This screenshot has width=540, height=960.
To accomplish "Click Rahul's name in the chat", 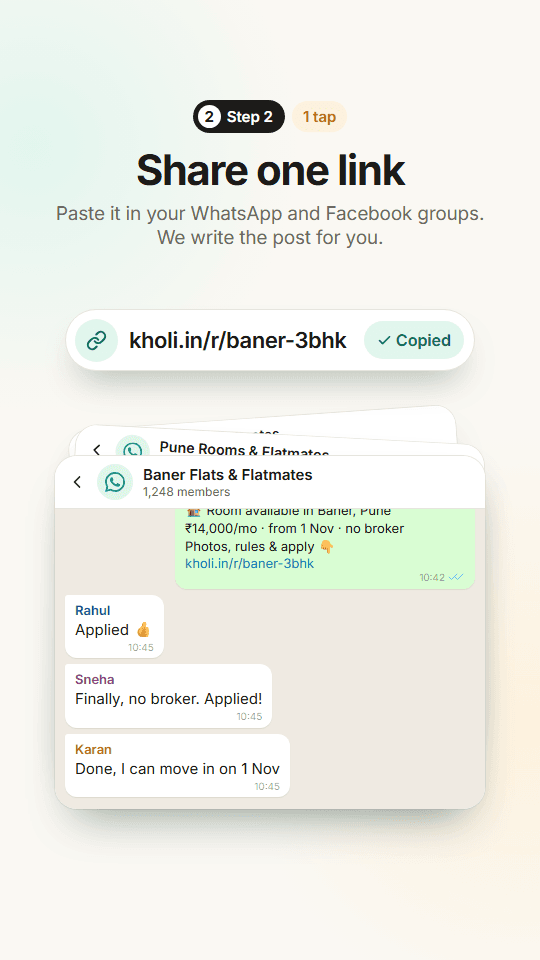I will coord(92,610).
